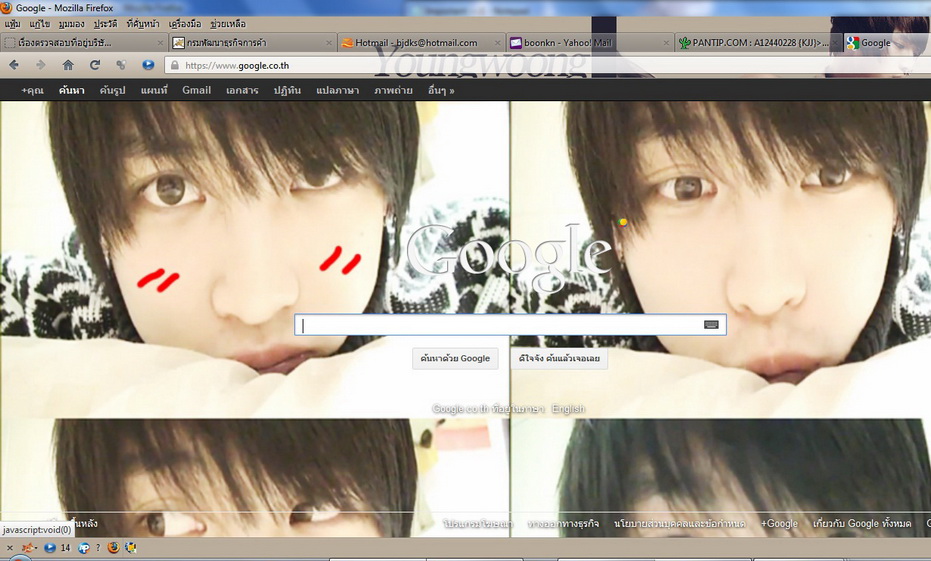This screenshot has height=561, width=931.
Task: Open แปลภาษา translate link
Action: [338, 90]
